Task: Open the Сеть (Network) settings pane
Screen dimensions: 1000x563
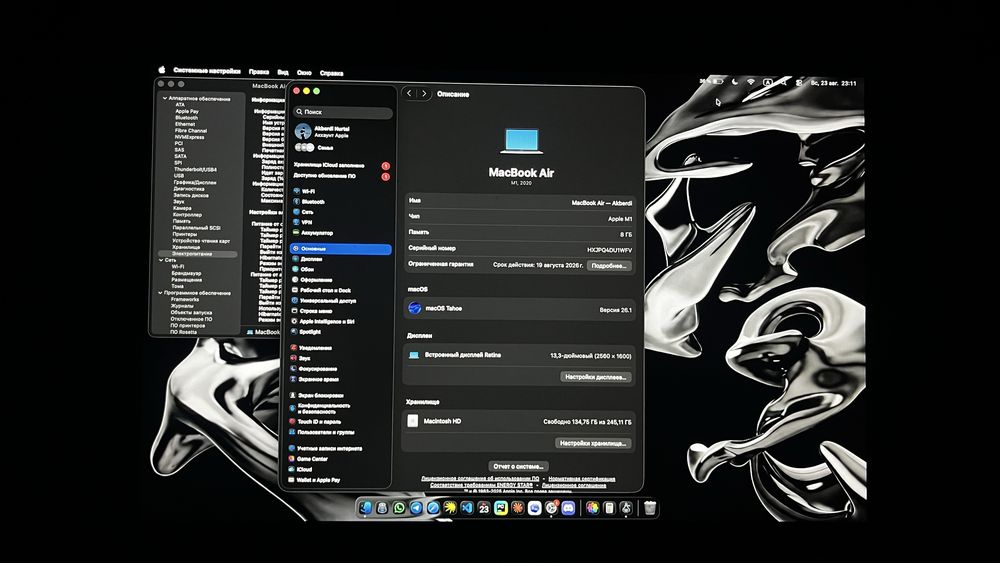Action: point(304,212)
